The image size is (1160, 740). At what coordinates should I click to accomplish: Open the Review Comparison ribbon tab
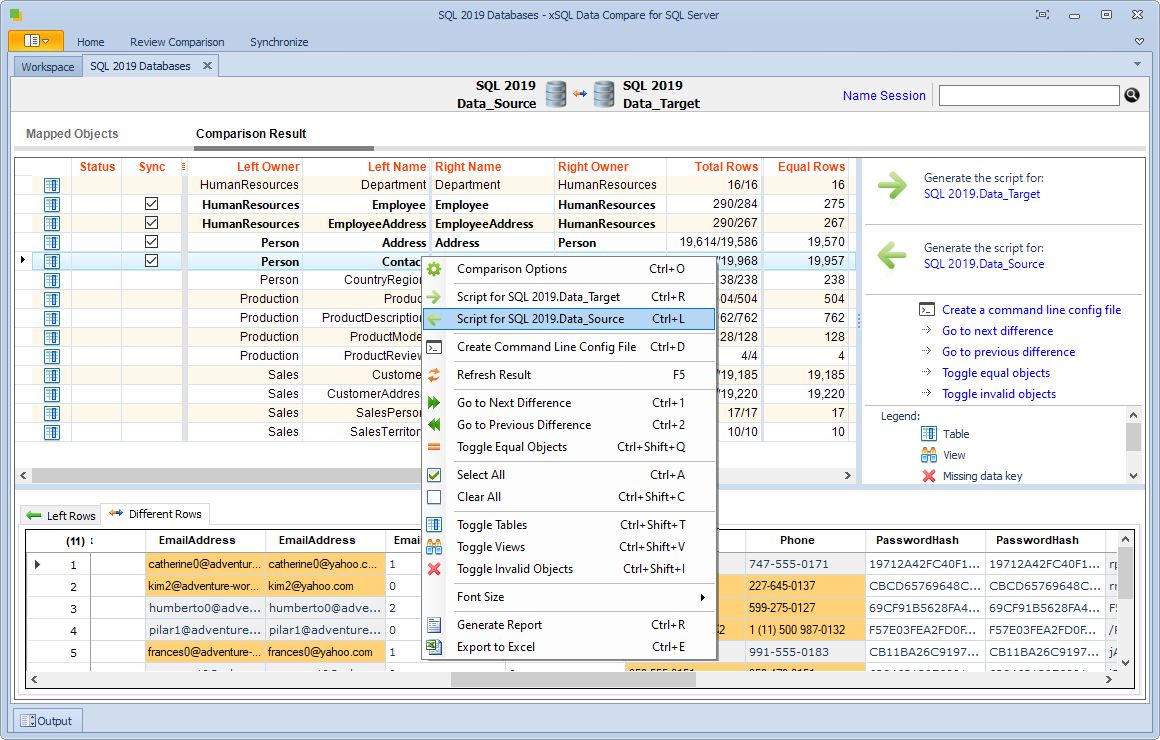(x=177, y=42)
